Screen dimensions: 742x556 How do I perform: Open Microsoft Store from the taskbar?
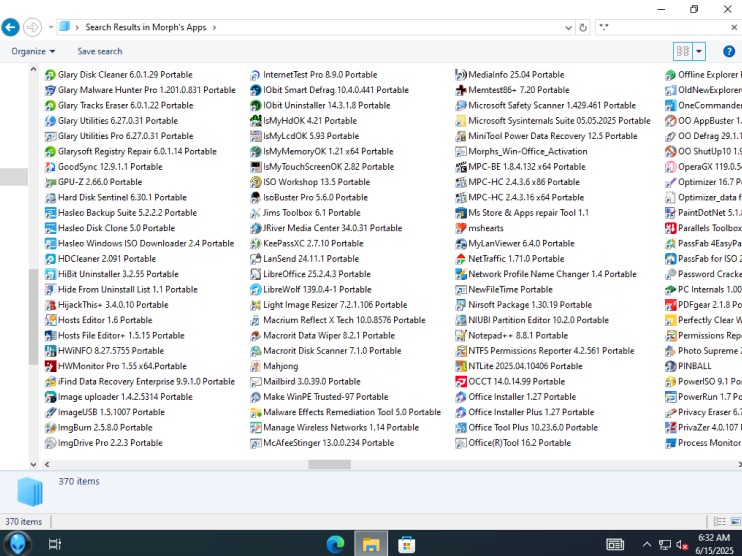pyautogui.click(x=406, y=545)
